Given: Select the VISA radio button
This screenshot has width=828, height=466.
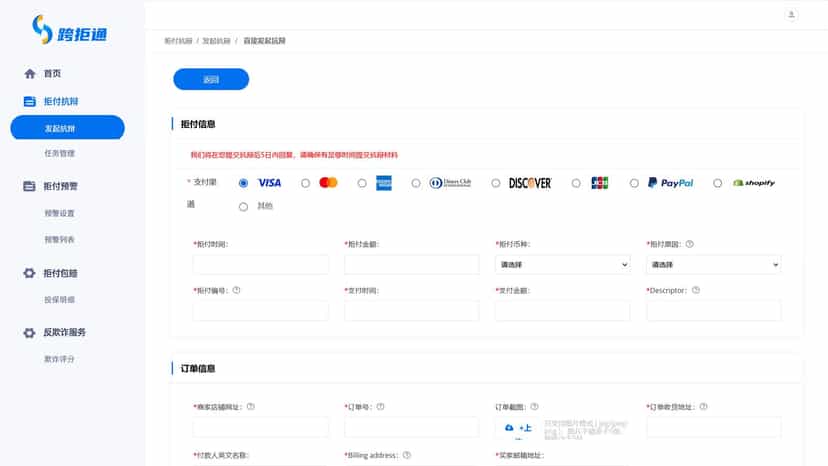Looking at the screenshot, I should click(x=243, y=183).
